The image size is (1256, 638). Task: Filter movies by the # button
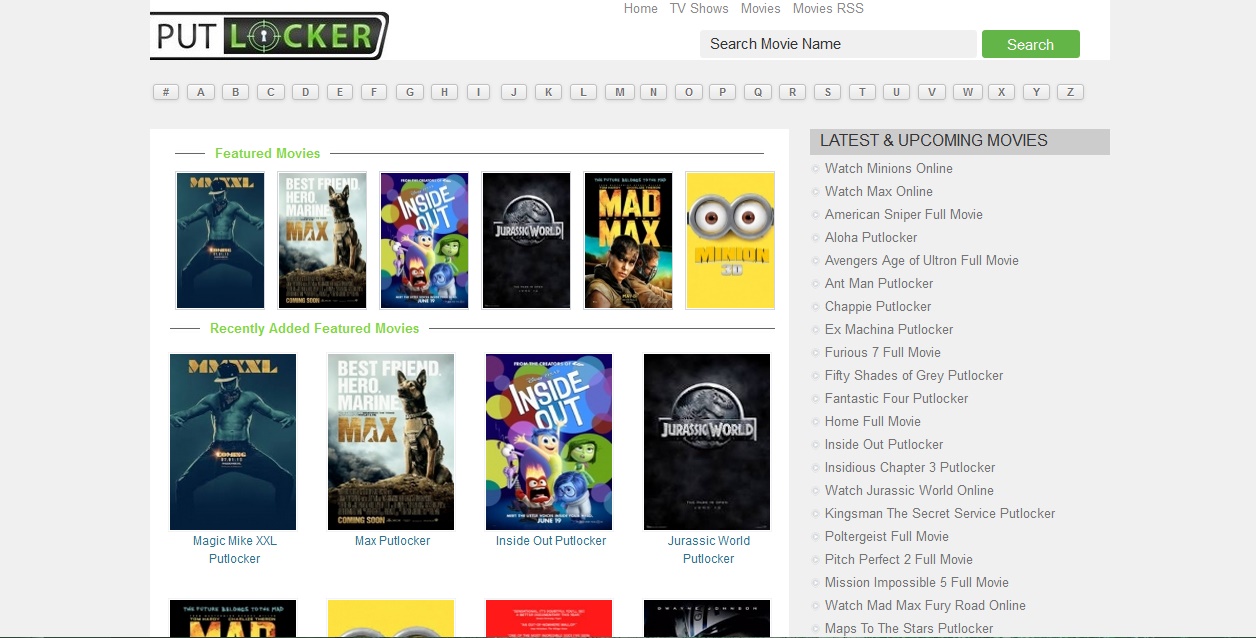pyautogui.click(x=166, y=92)
